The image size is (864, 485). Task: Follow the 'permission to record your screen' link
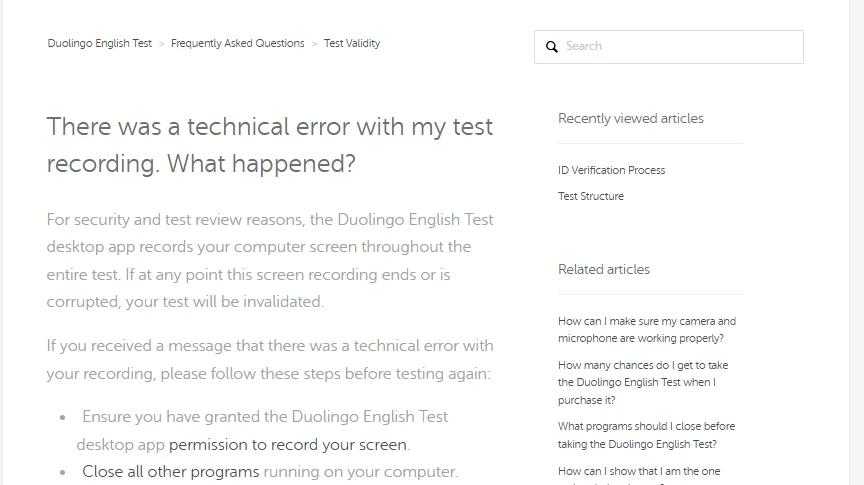[x=288, y=445]
